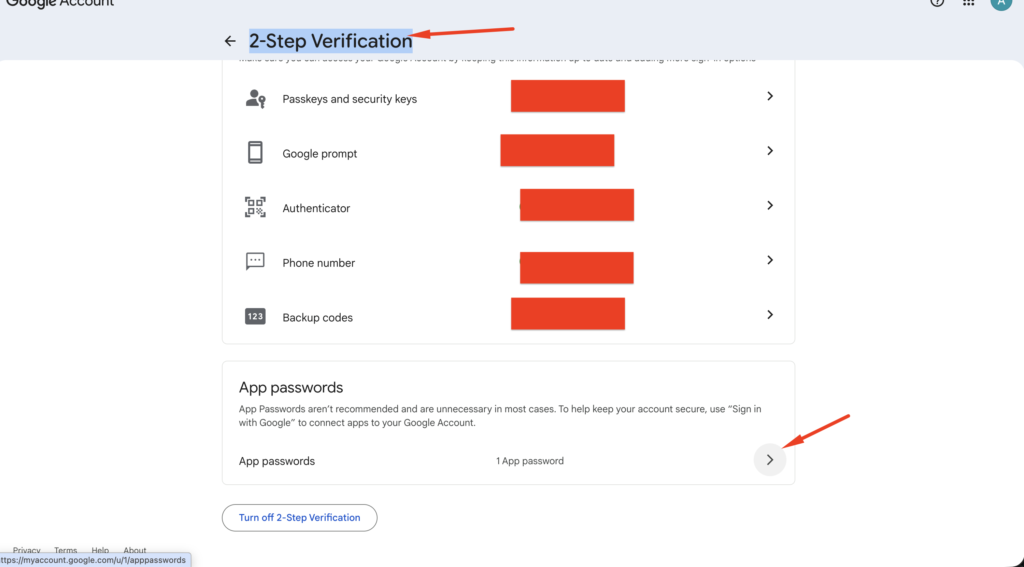Click the help icon in top bar

937,3
